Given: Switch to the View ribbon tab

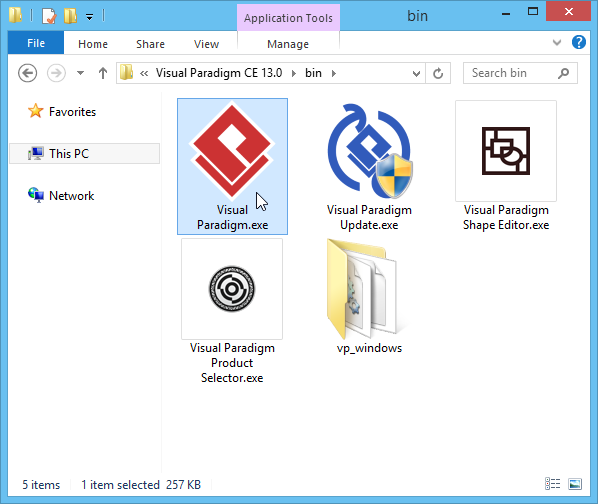Looking at the screenshot, I should click(206, 44).
